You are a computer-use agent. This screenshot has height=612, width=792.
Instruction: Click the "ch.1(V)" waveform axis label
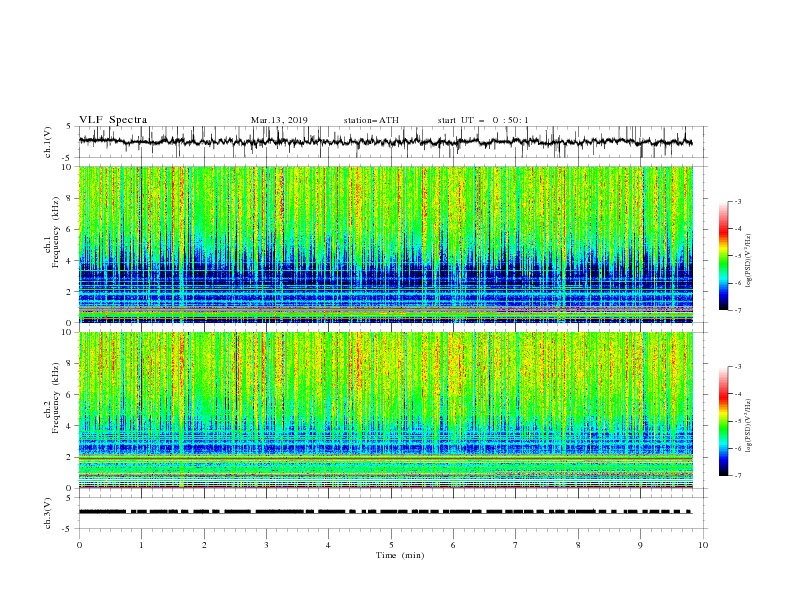click(48, 142)
